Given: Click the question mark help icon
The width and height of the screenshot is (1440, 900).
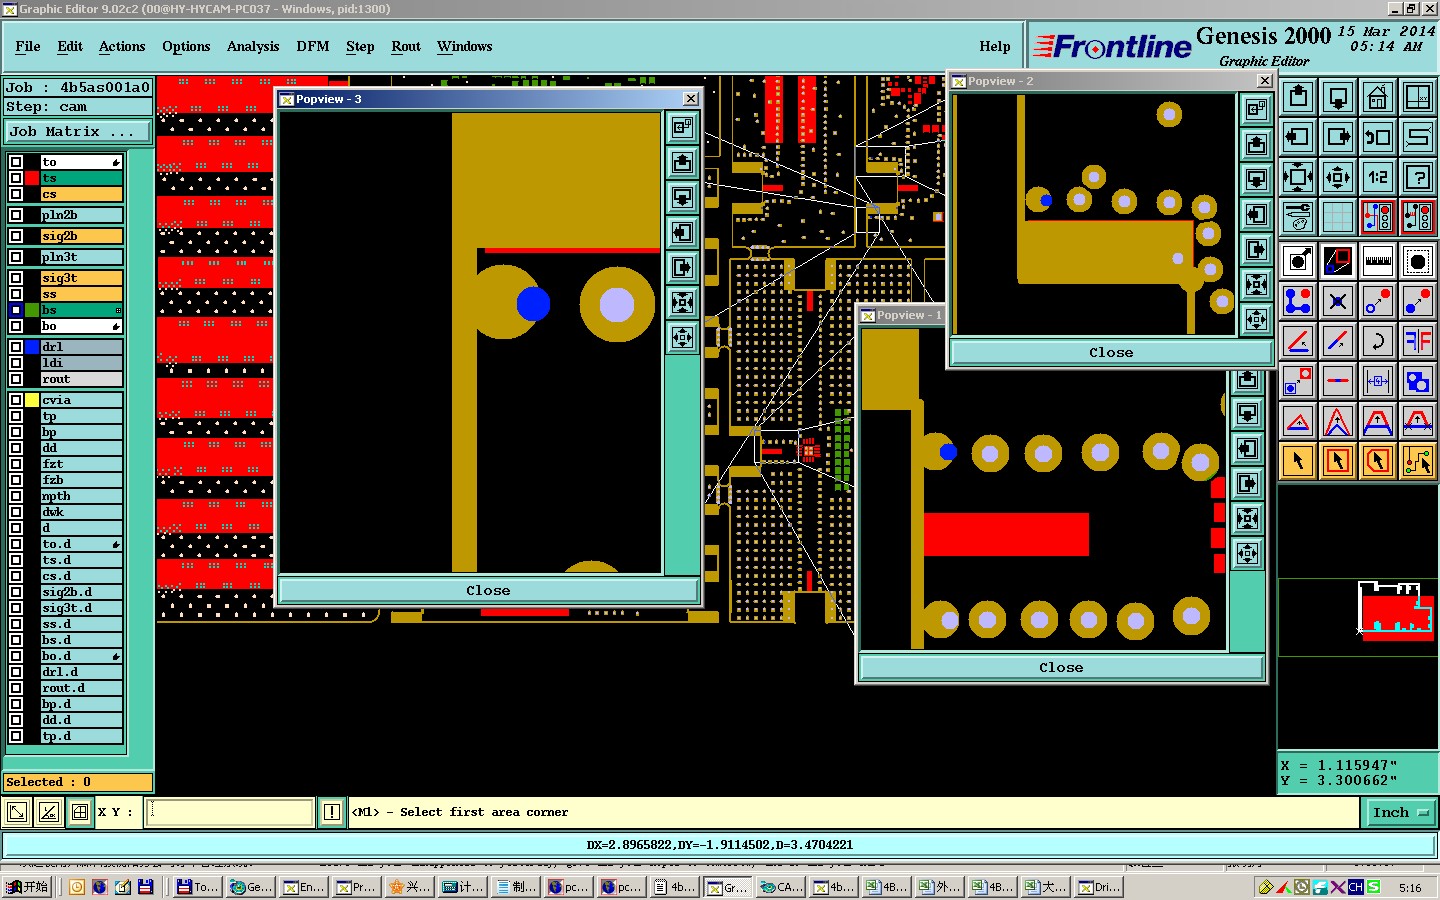Looking at the screenshot, I should (1417, 178).
